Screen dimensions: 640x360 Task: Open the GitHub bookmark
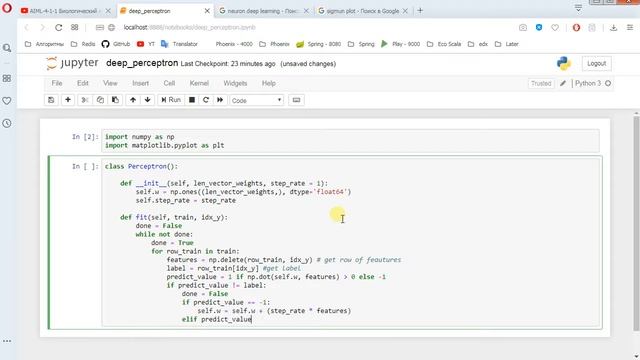pos(116,44)
